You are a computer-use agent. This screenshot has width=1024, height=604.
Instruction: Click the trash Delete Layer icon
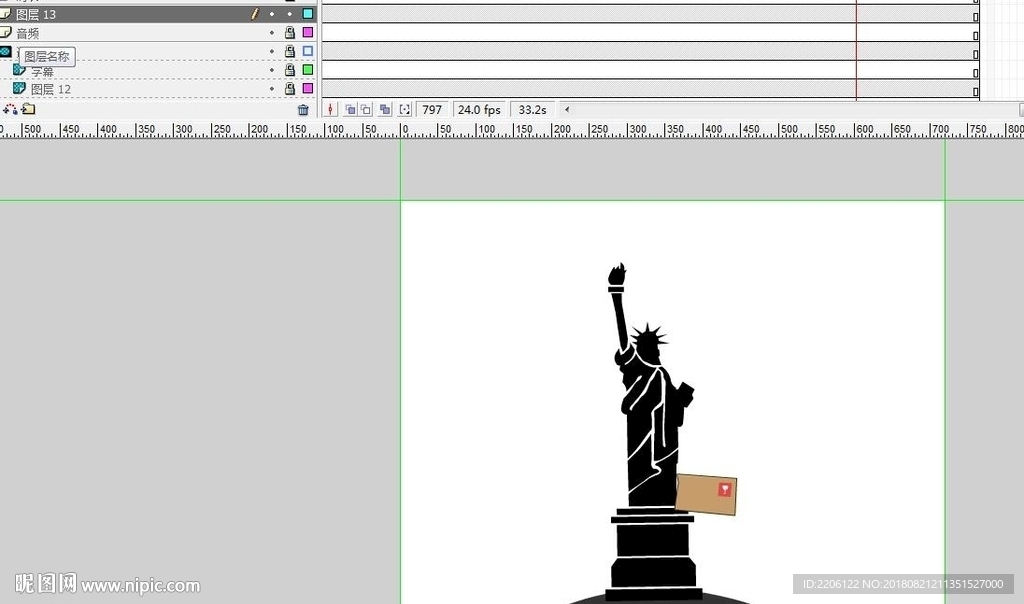(x=303, y=110)
